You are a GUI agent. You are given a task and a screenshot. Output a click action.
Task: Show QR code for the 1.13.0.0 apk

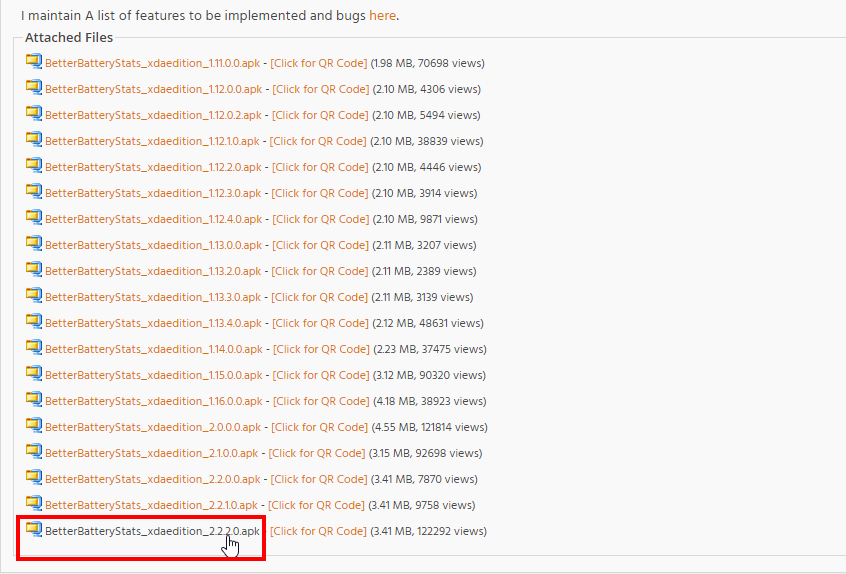(x=320, y=245)
